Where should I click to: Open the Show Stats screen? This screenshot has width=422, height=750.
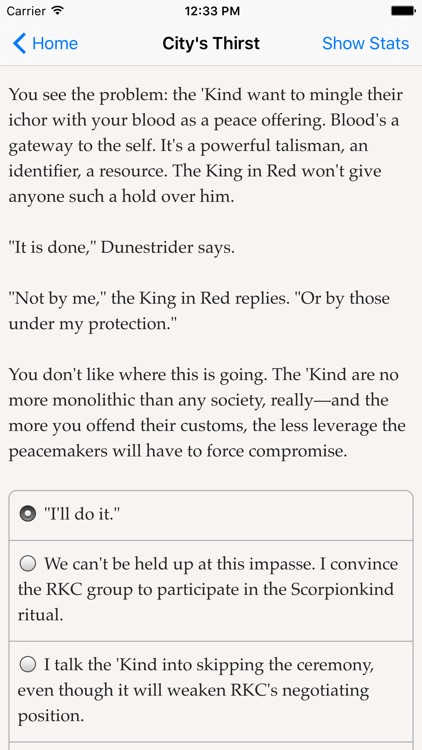tap(366, 44)
